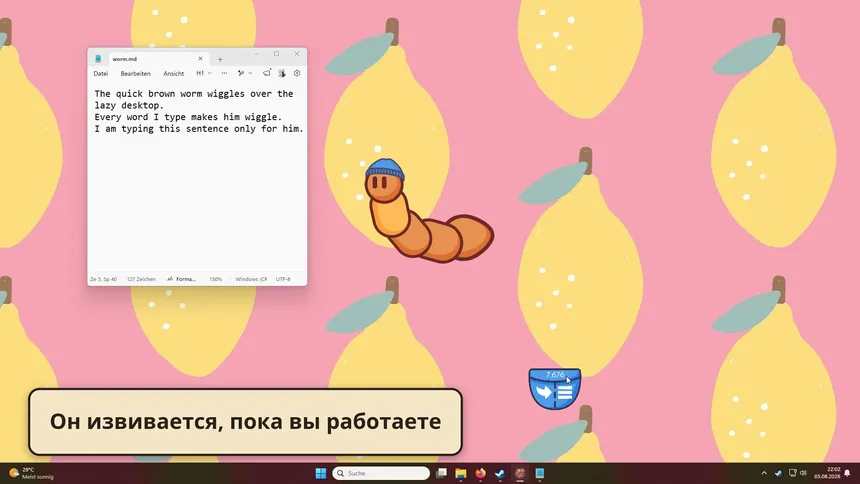
Task: Maximize the Notepad window
Action: pos(276,54)
